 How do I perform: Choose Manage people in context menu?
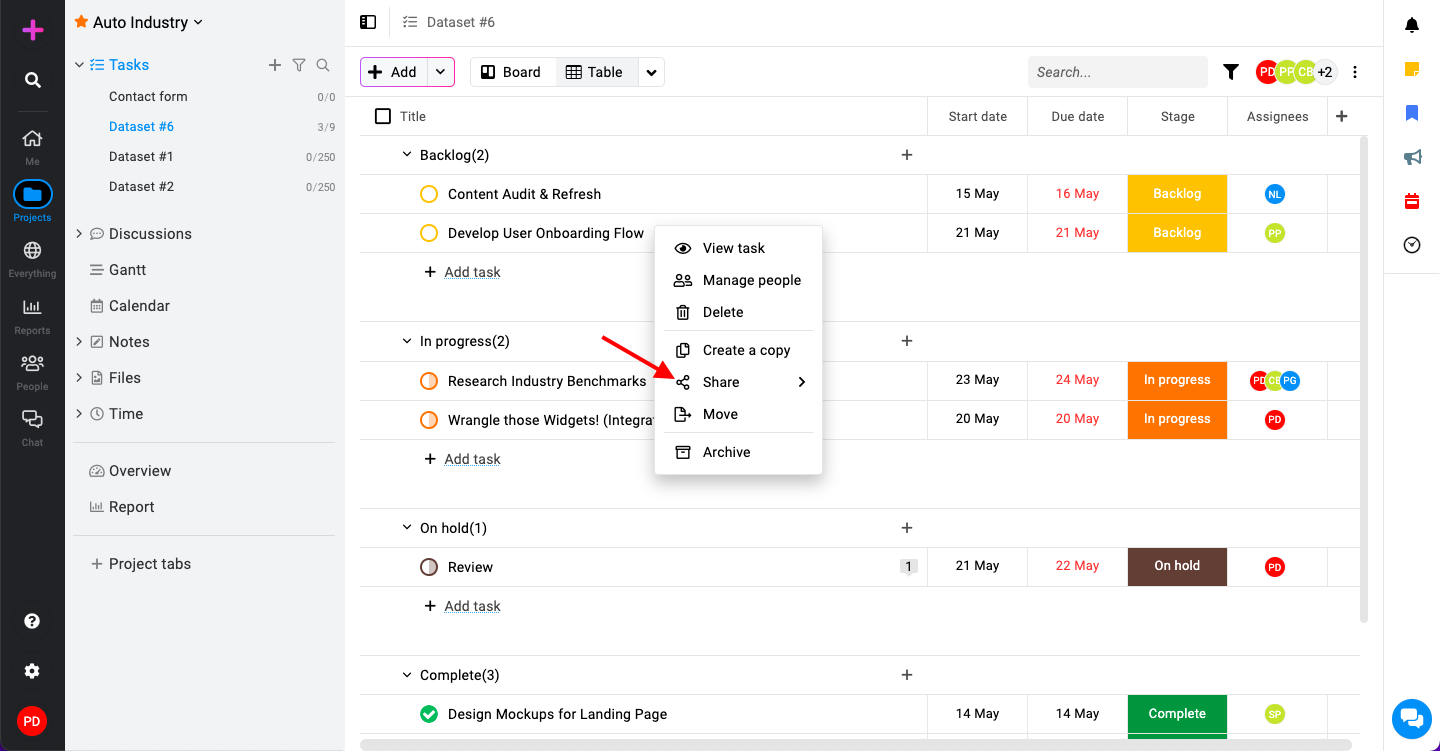tap(738, 280)
